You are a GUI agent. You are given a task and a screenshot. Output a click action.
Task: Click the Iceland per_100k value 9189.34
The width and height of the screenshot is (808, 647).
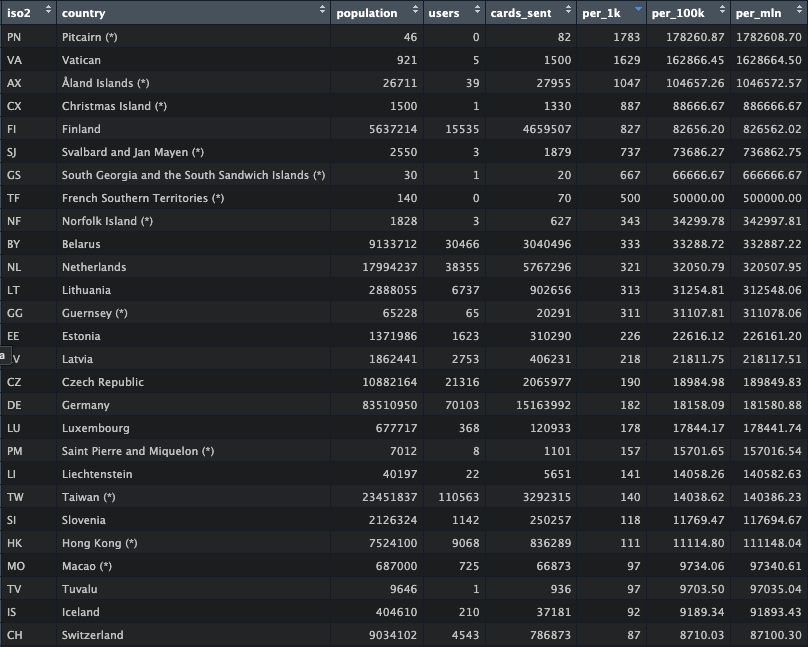698,612
